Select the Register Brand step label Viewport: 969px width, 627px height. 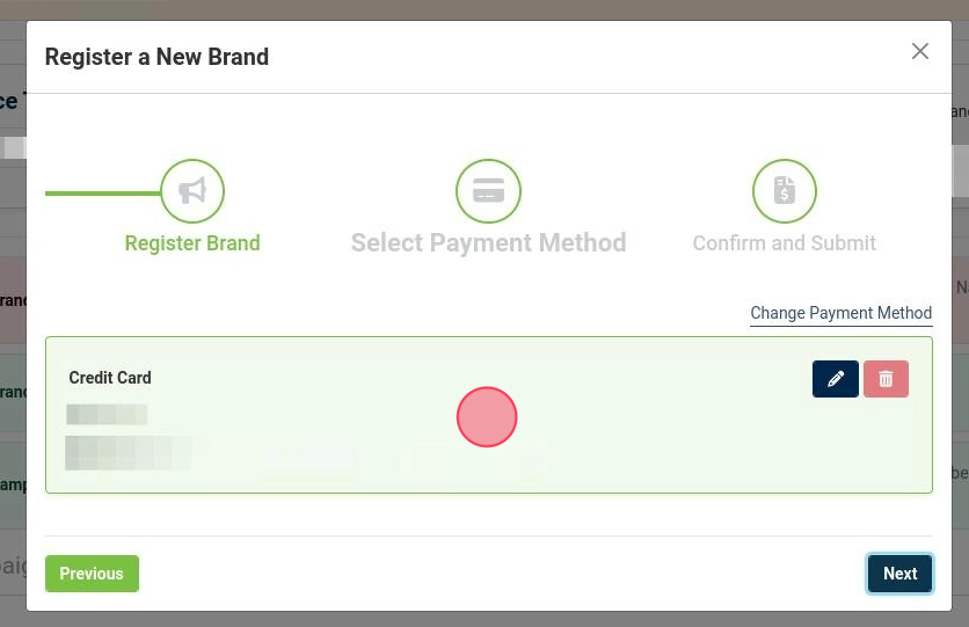[x=192, y=243]
